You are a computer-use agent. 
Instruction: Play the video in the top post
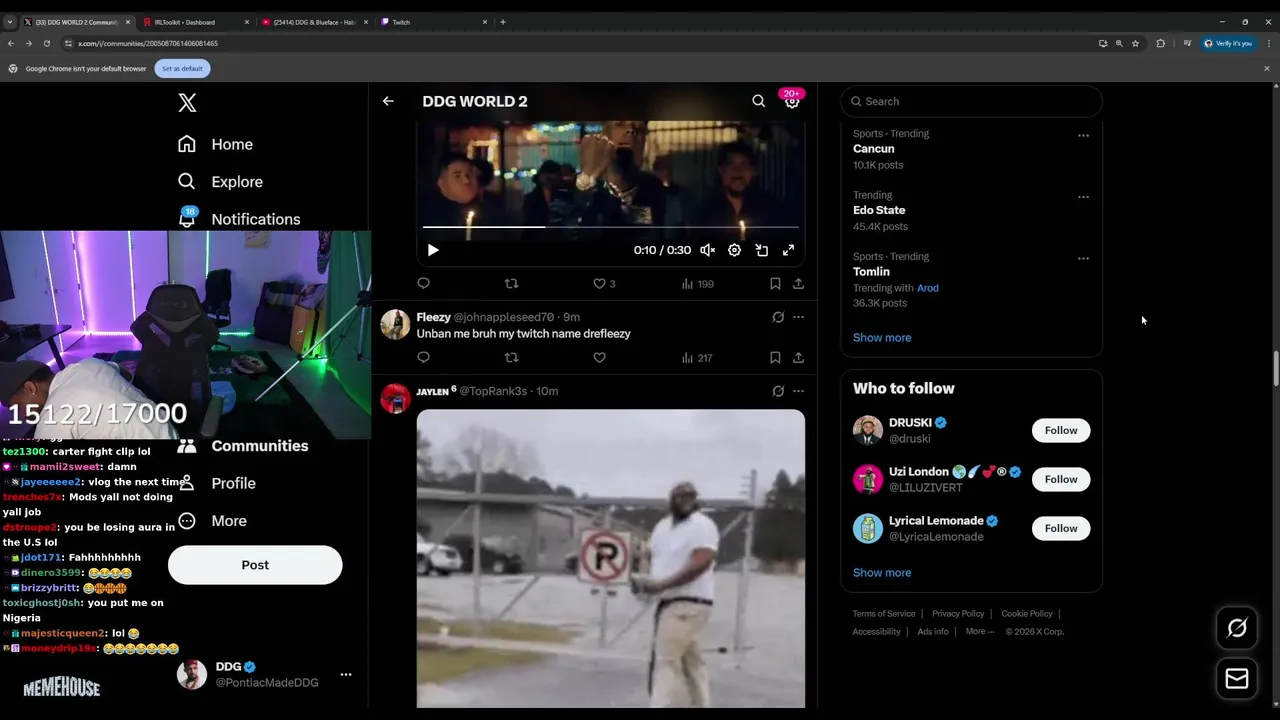(x=433, y=250)
